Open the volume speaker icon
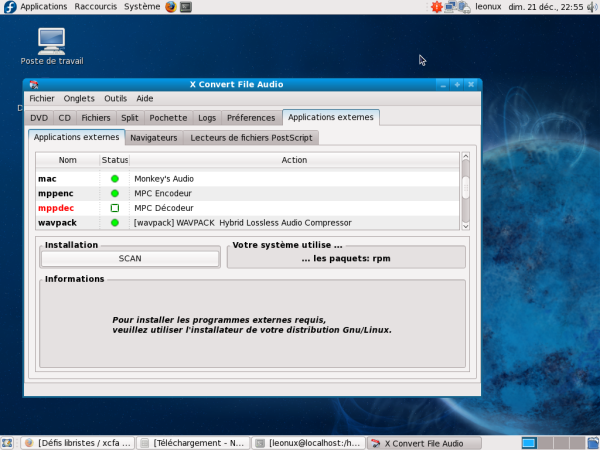The image size is (600, 450). pyautogui.click(x=593, y=7)
